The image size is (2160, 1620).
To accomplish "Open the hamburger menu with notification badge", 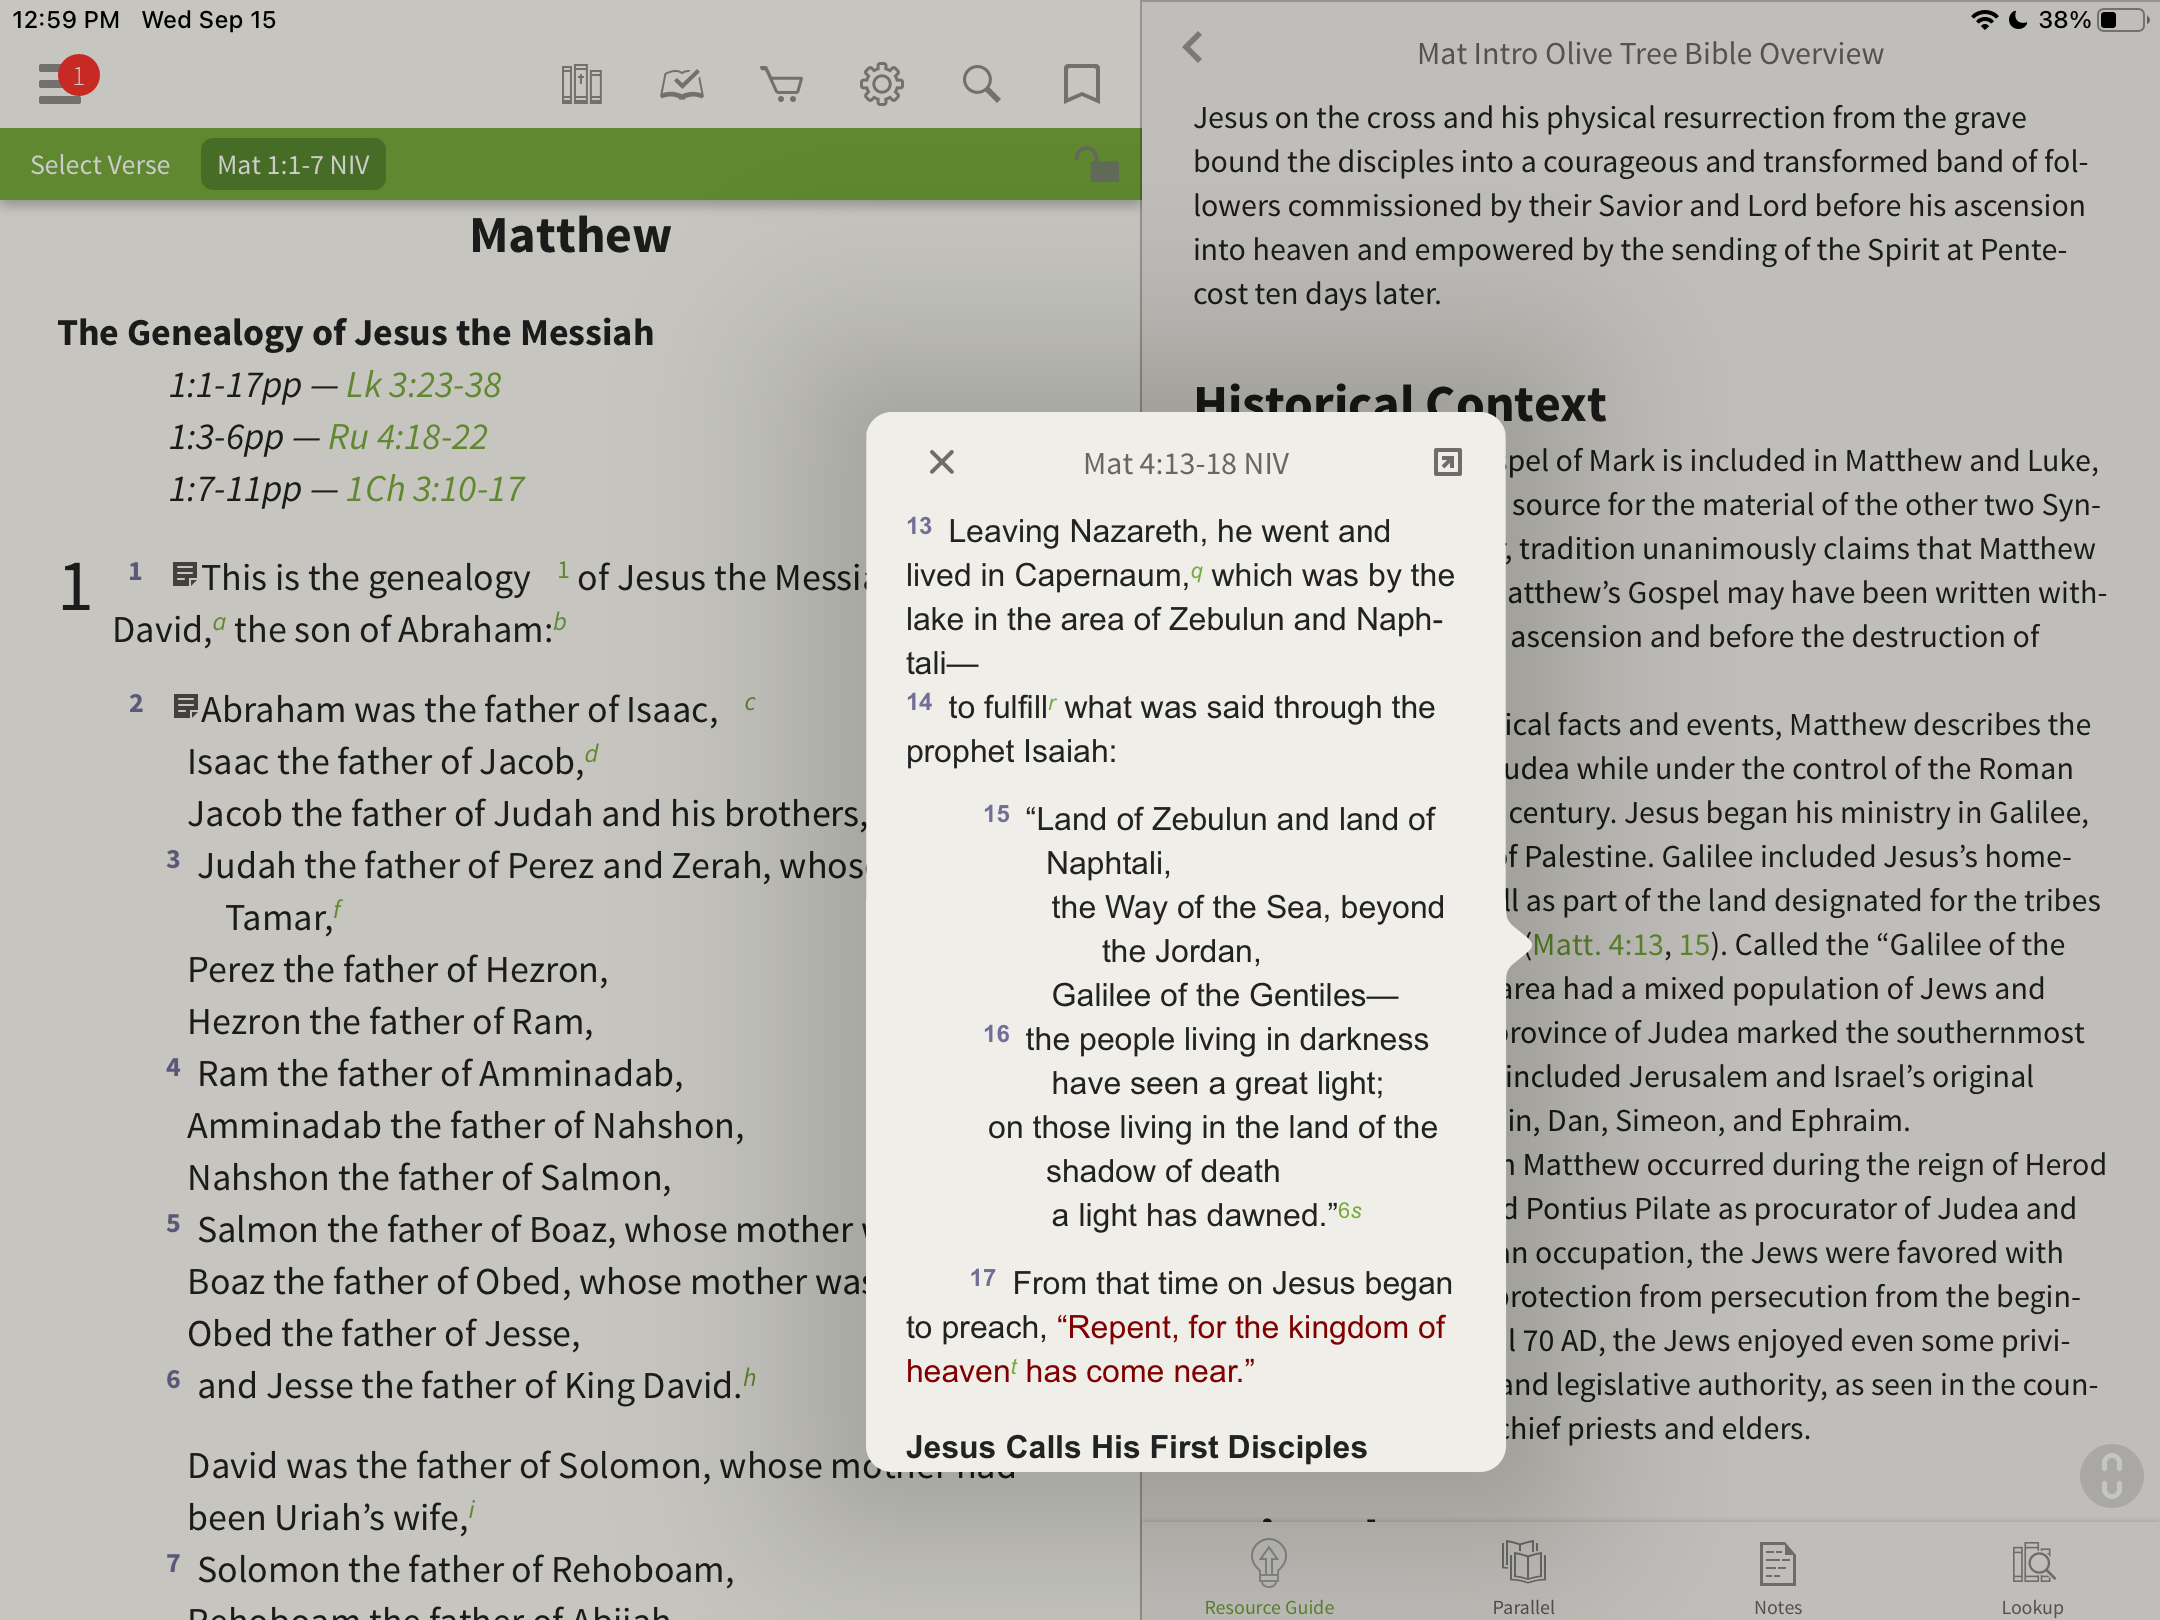I will (x=62, y=83).
